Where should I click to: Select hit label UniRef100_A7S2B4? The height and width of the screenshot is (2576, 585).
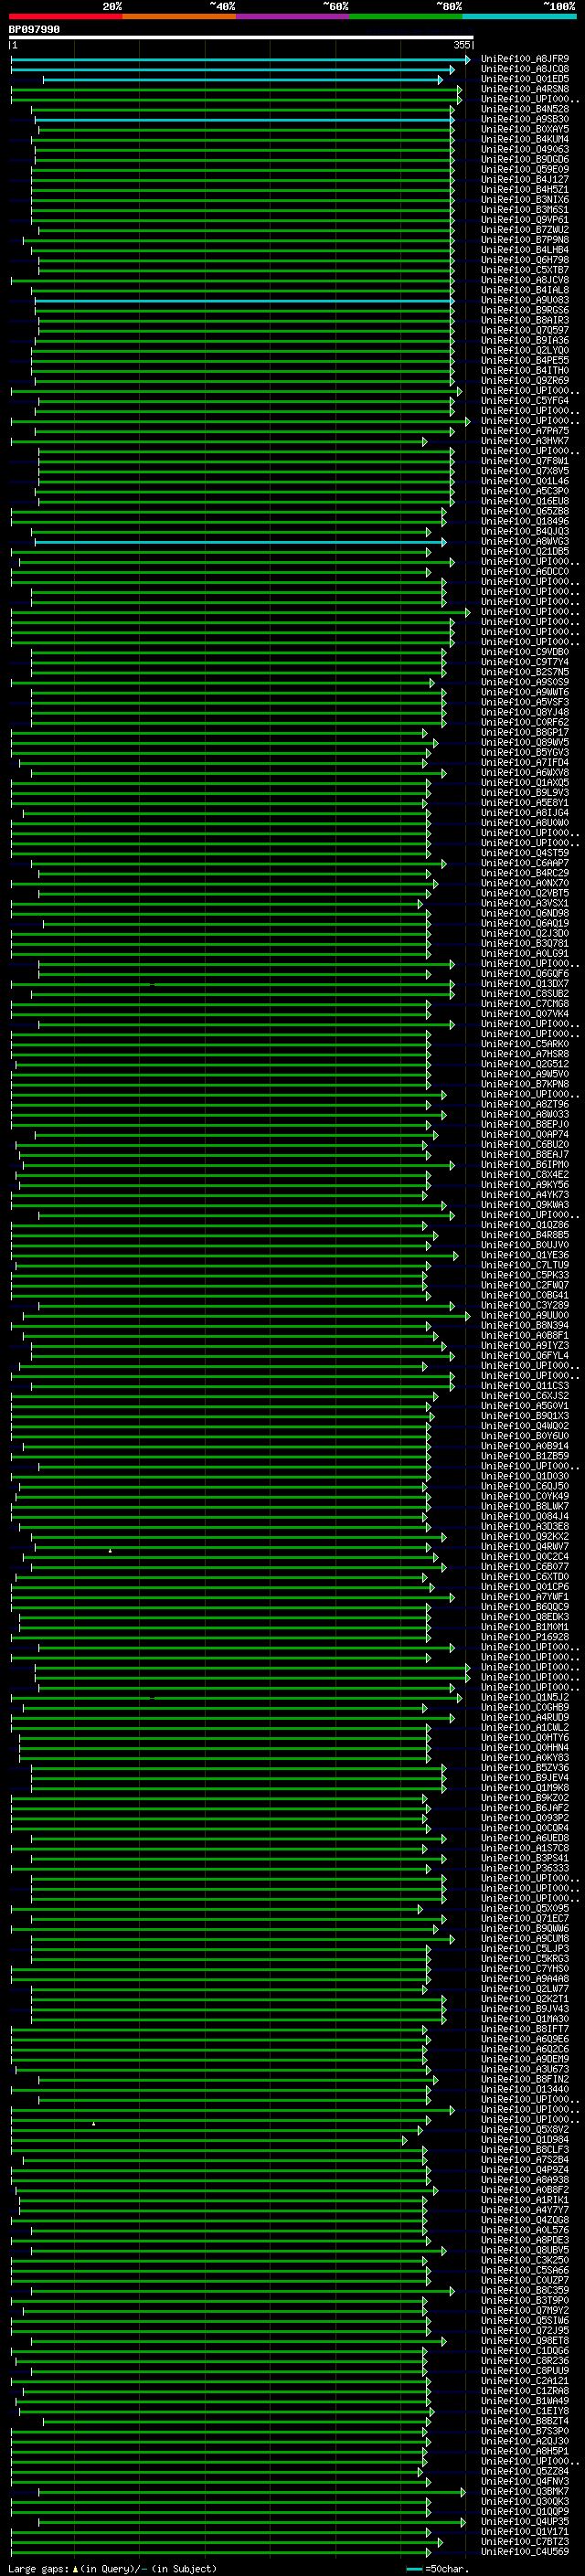point(525,2159)
